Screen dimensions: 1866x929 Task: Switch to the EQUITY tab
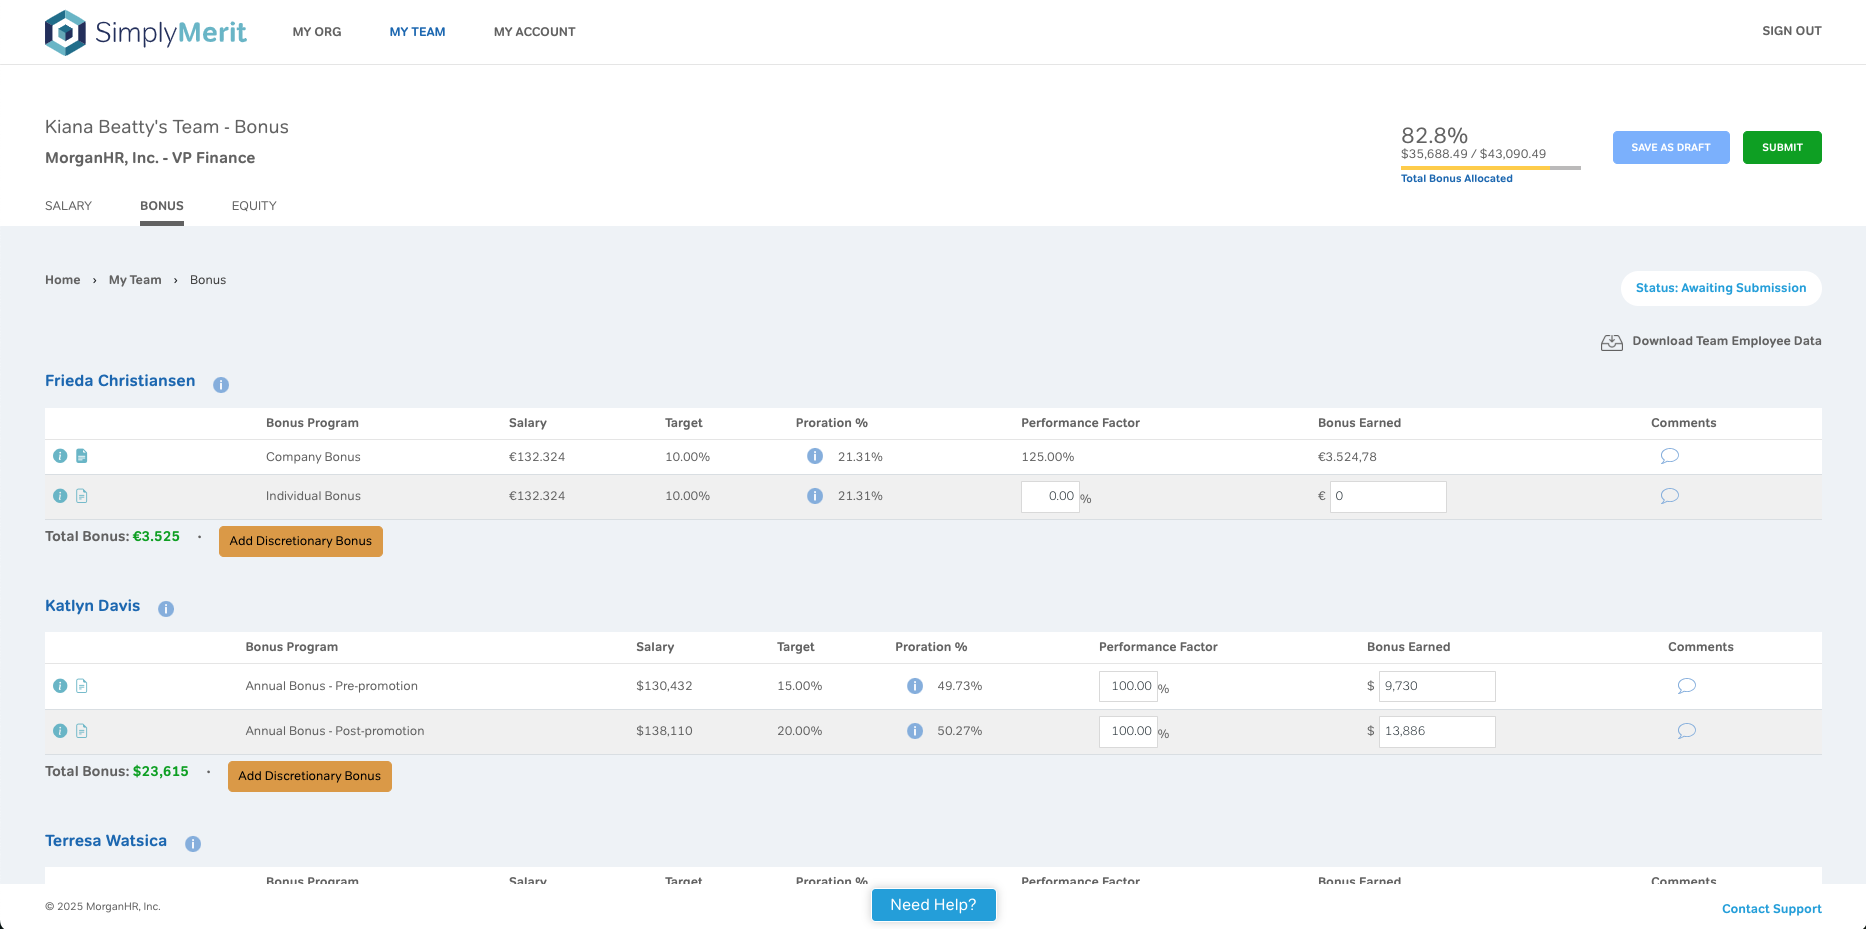click(254, 205)
